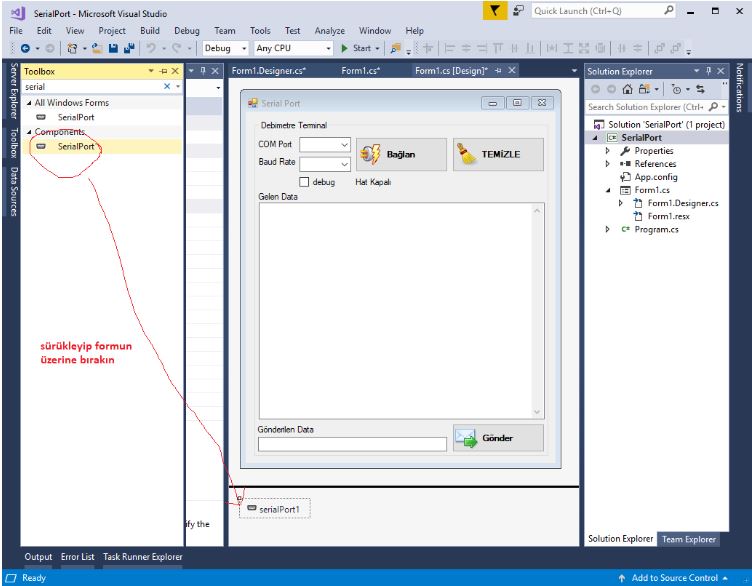The height and width of the screenshot is (586, 752).
Task: Start debugging with the green play icon
Action: point(344,48)
